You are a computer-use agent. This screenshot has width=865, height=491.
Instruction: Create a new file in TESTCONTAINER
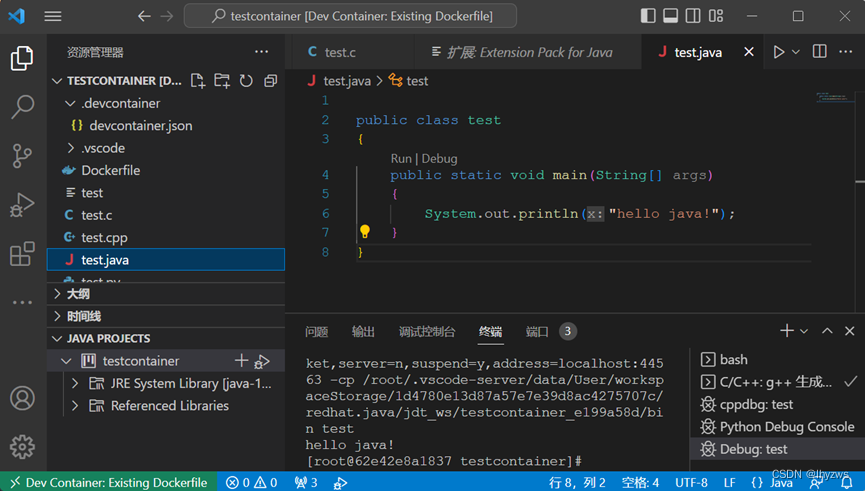click(197, 81)
